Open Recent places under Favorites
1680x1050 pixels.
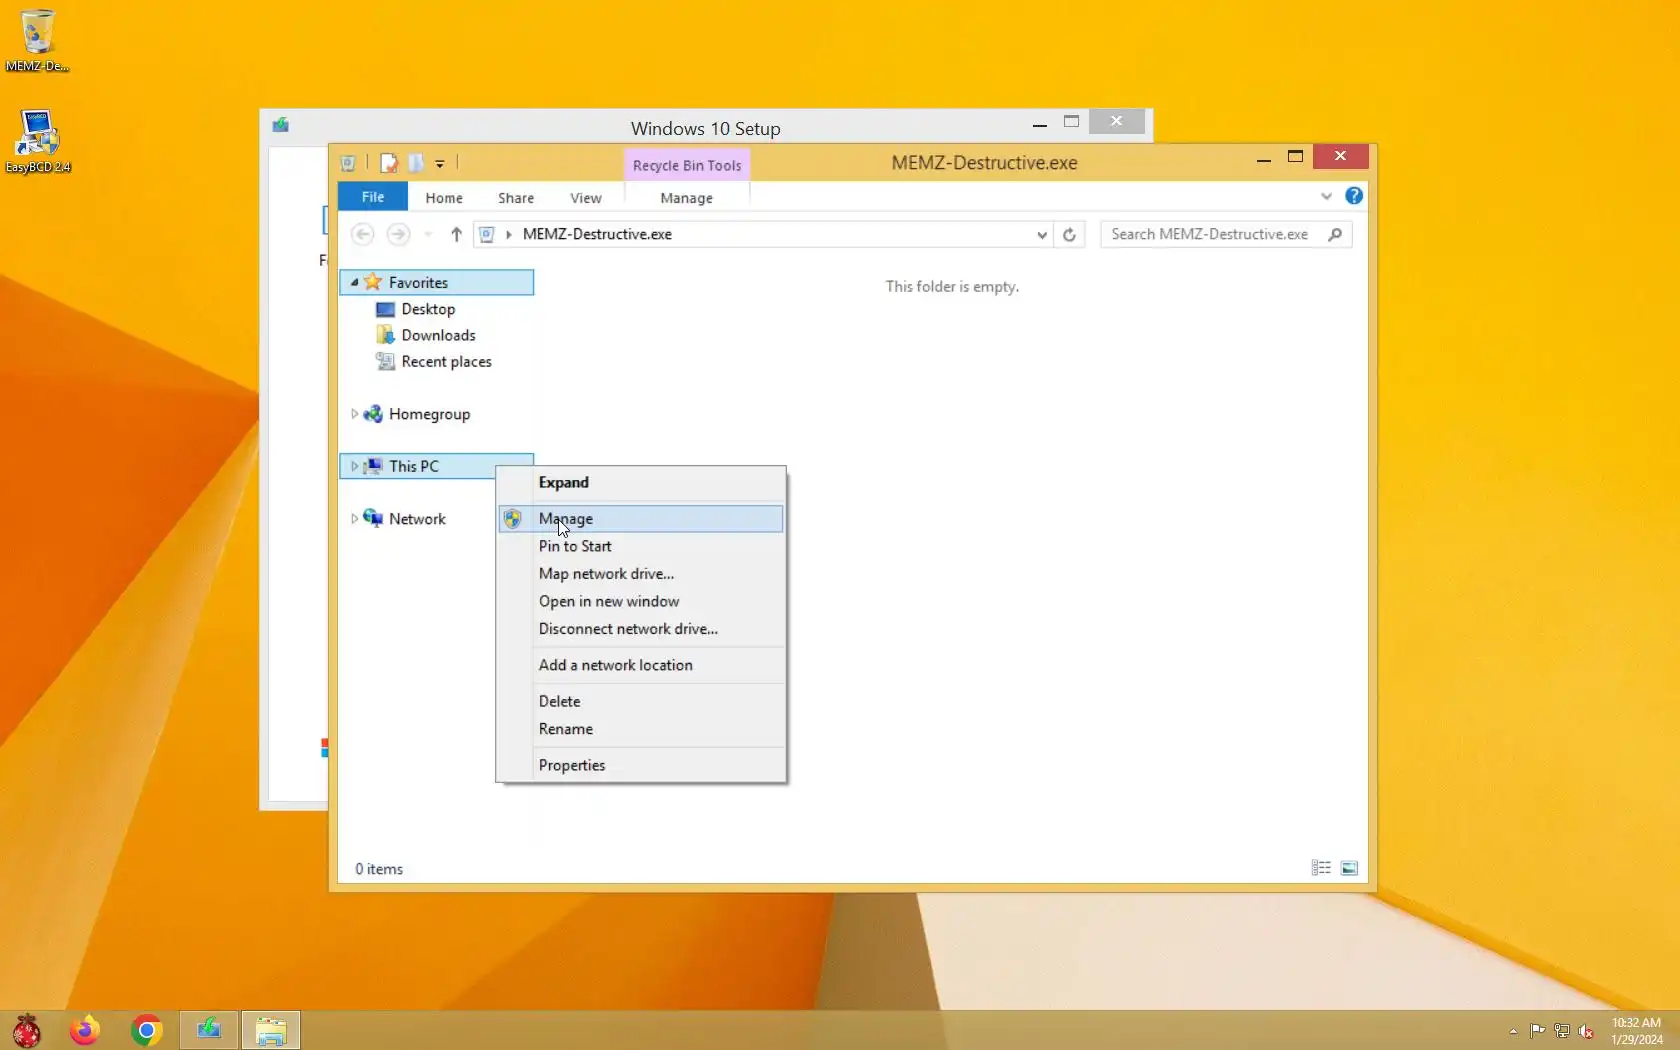[446, 361]
